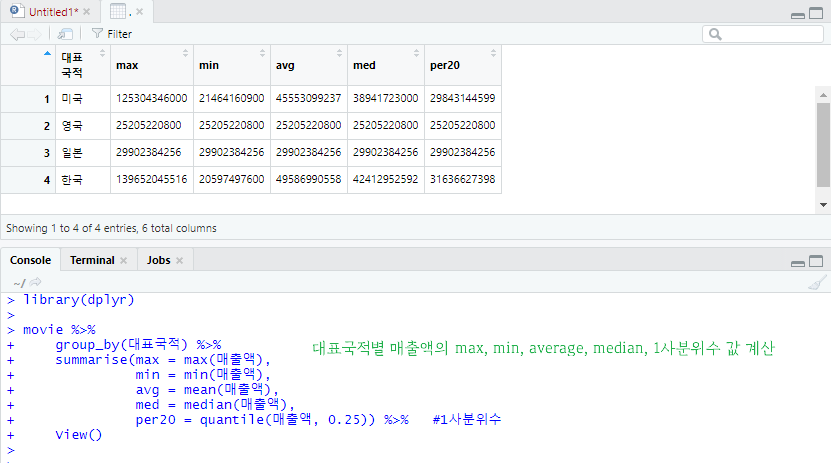Show data viewer in a new window
The width and height of the screenshot is (831, 463).
[x=65, y=34]
